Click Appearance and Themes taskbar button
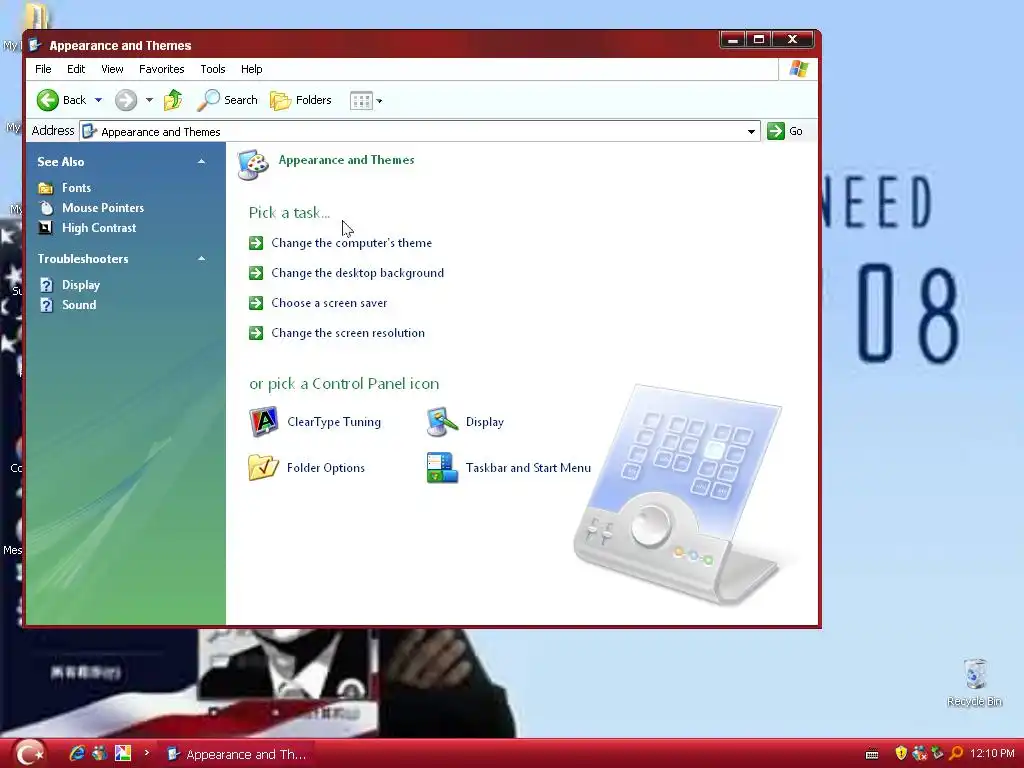 238,754
